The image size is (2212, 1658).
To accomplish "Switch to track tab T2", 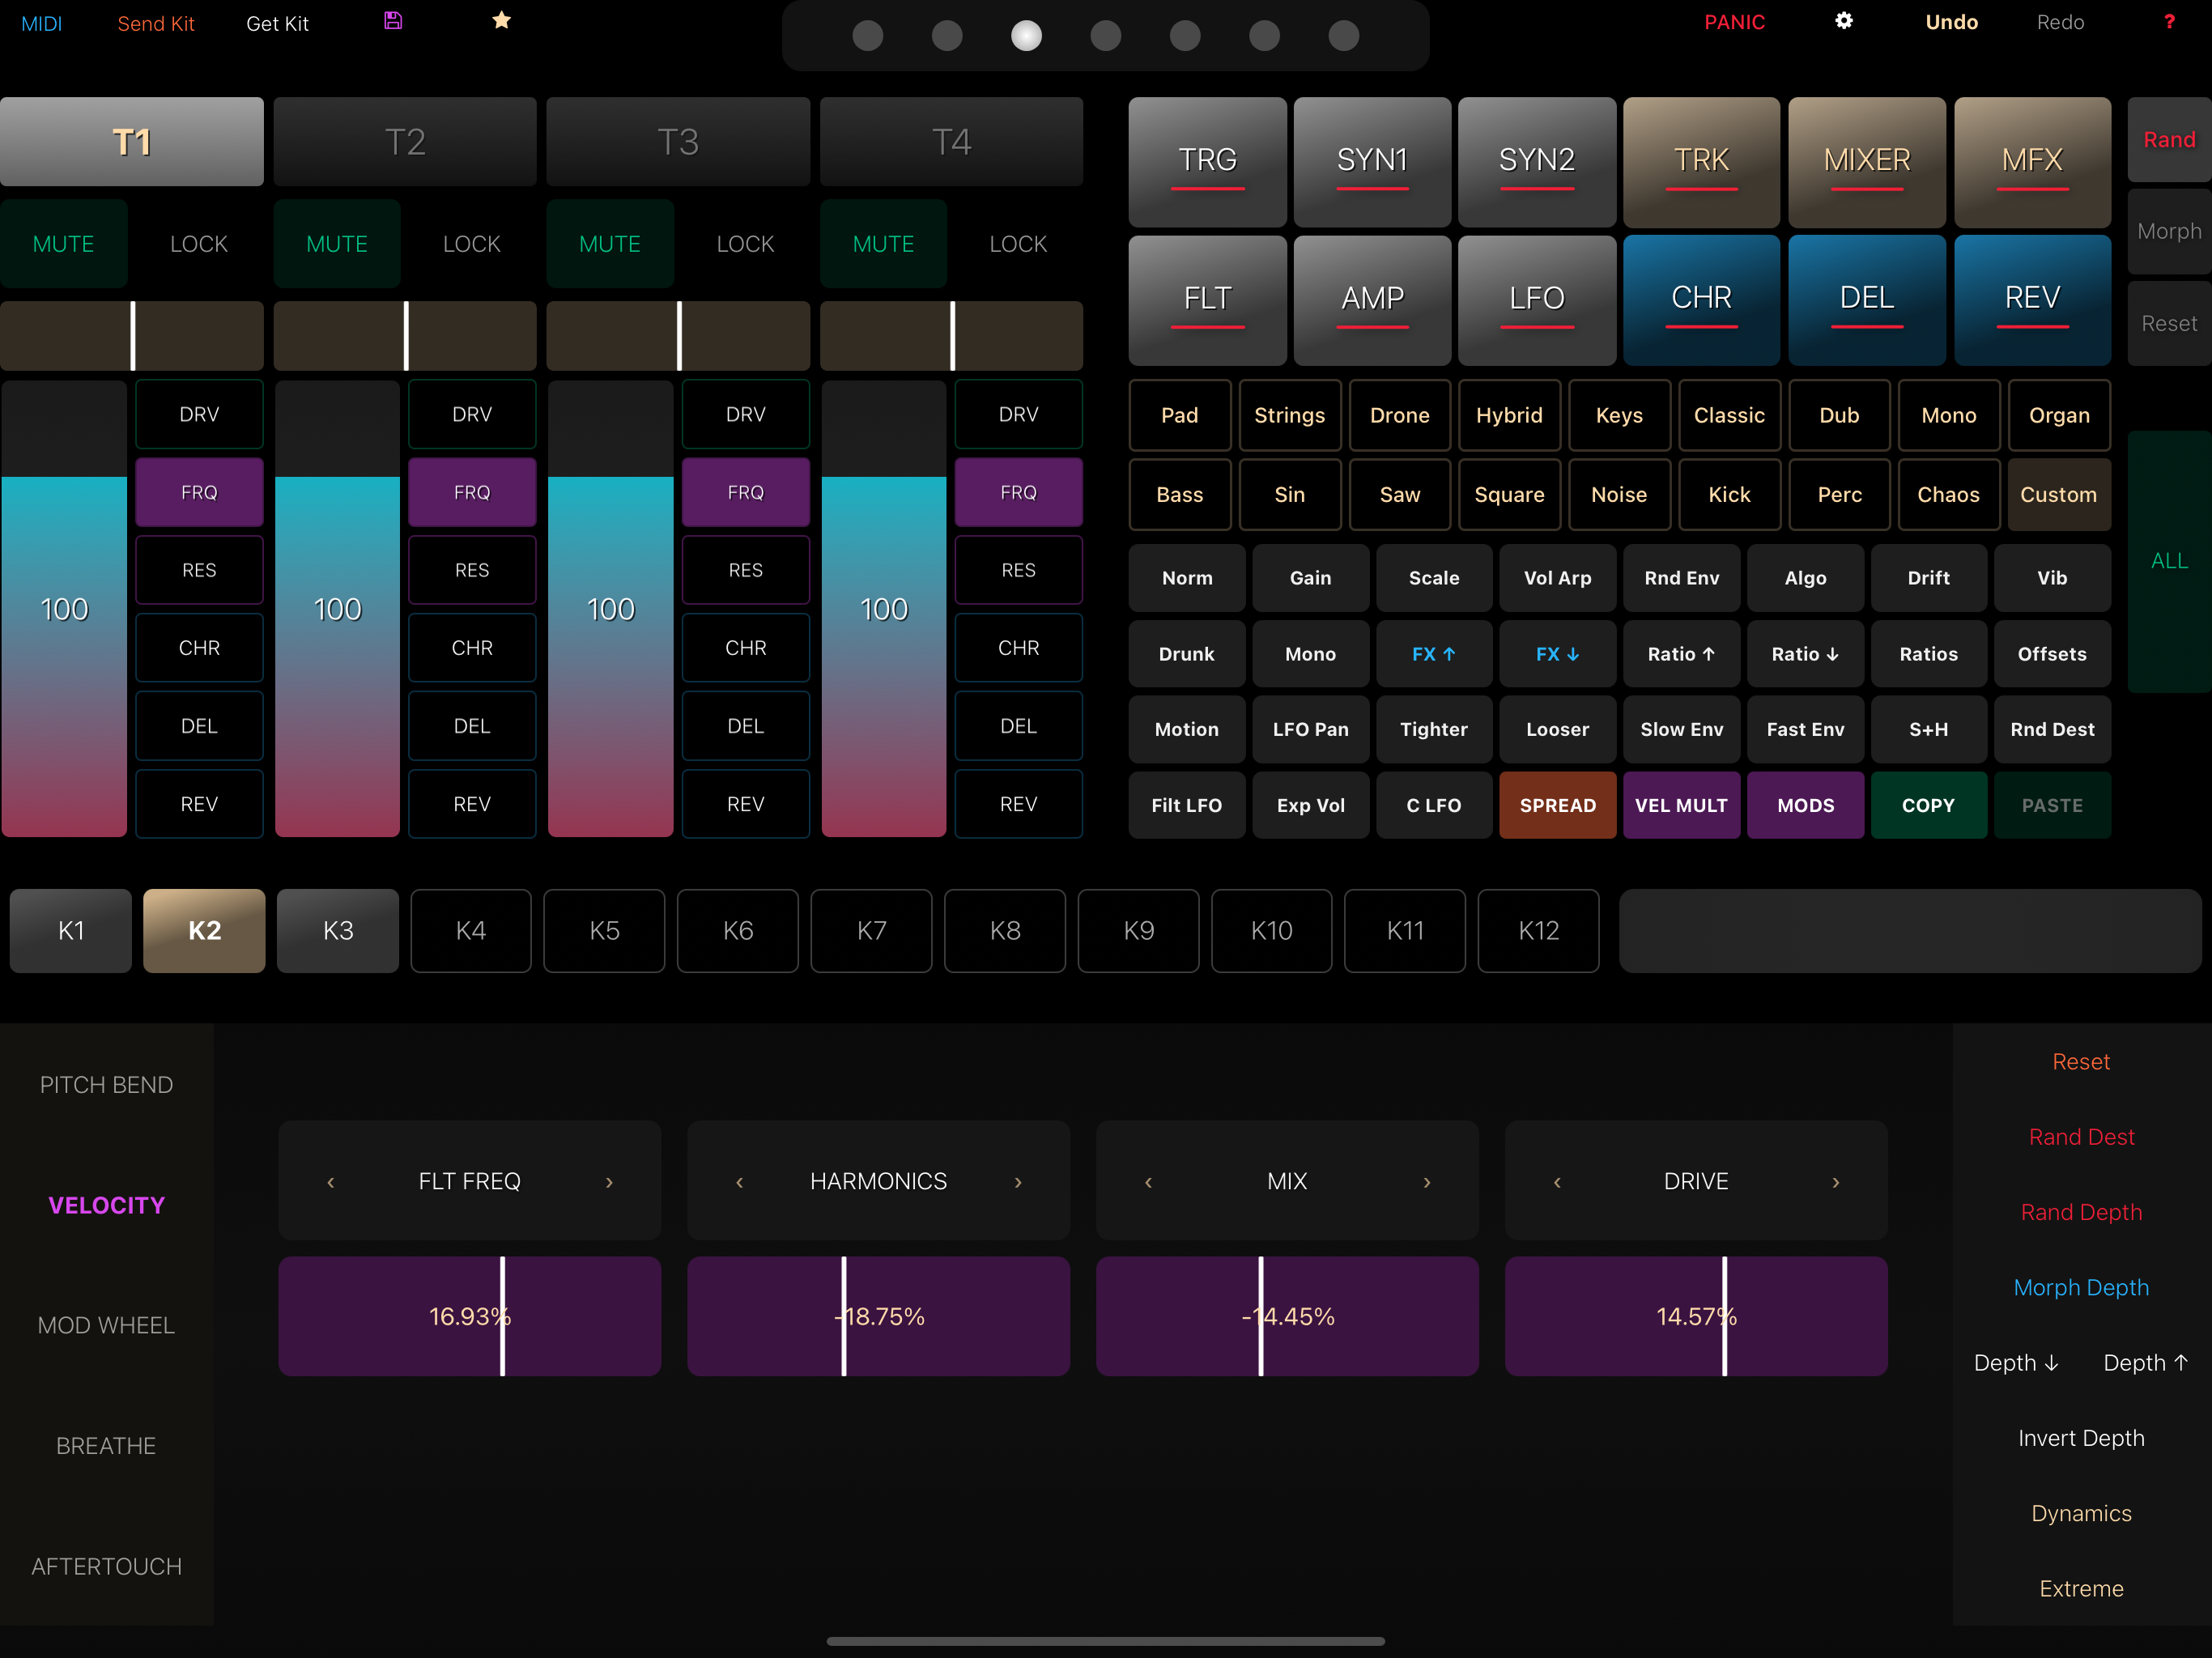I will click(405, 142).
